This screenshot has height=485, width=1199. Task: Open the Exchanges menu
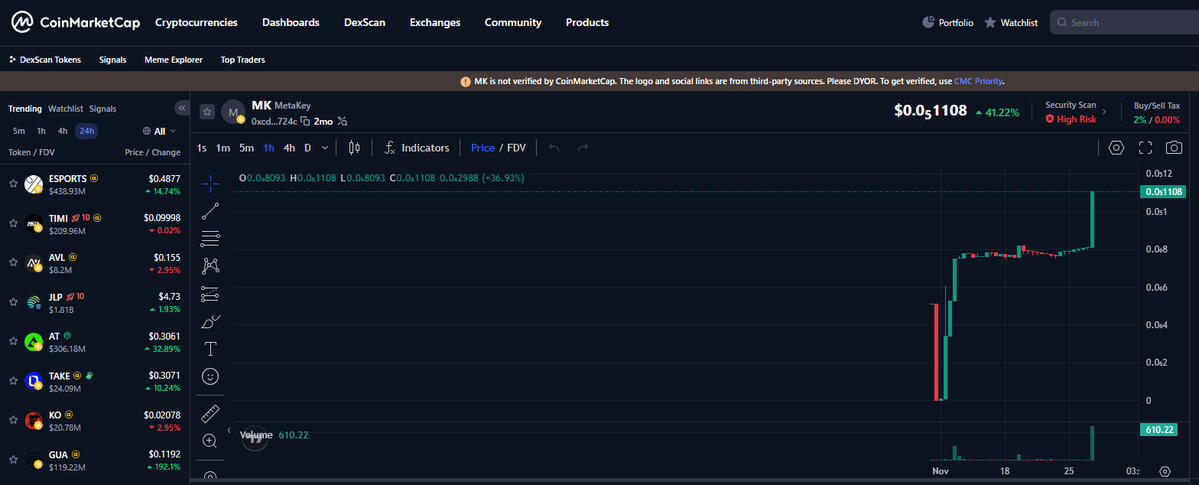click(x=435, y=22)
